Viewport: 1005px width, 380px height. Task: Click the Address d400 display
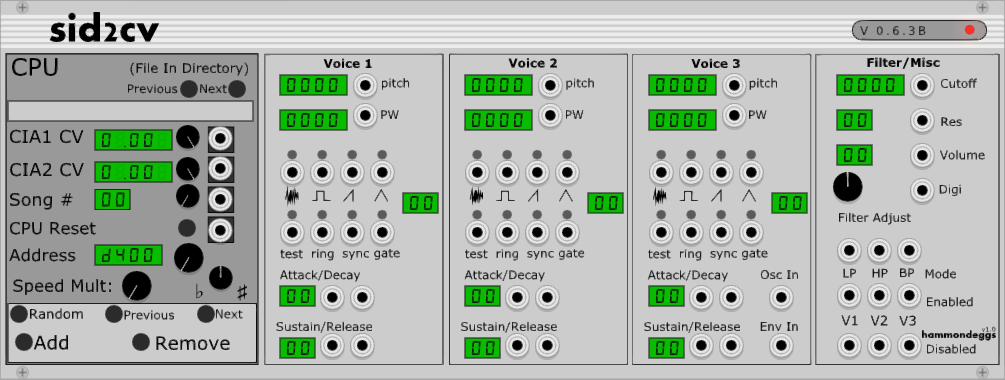point(129,255)
